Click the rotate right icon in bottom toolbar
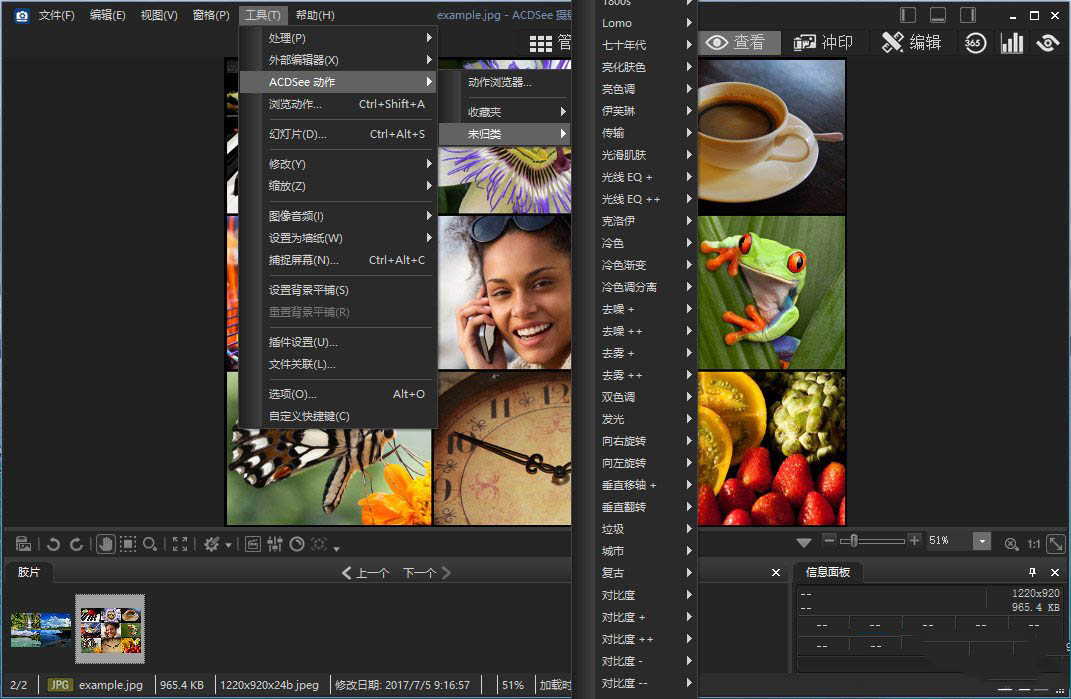This screenshot has height=699, width=1071. coord(76,544)
